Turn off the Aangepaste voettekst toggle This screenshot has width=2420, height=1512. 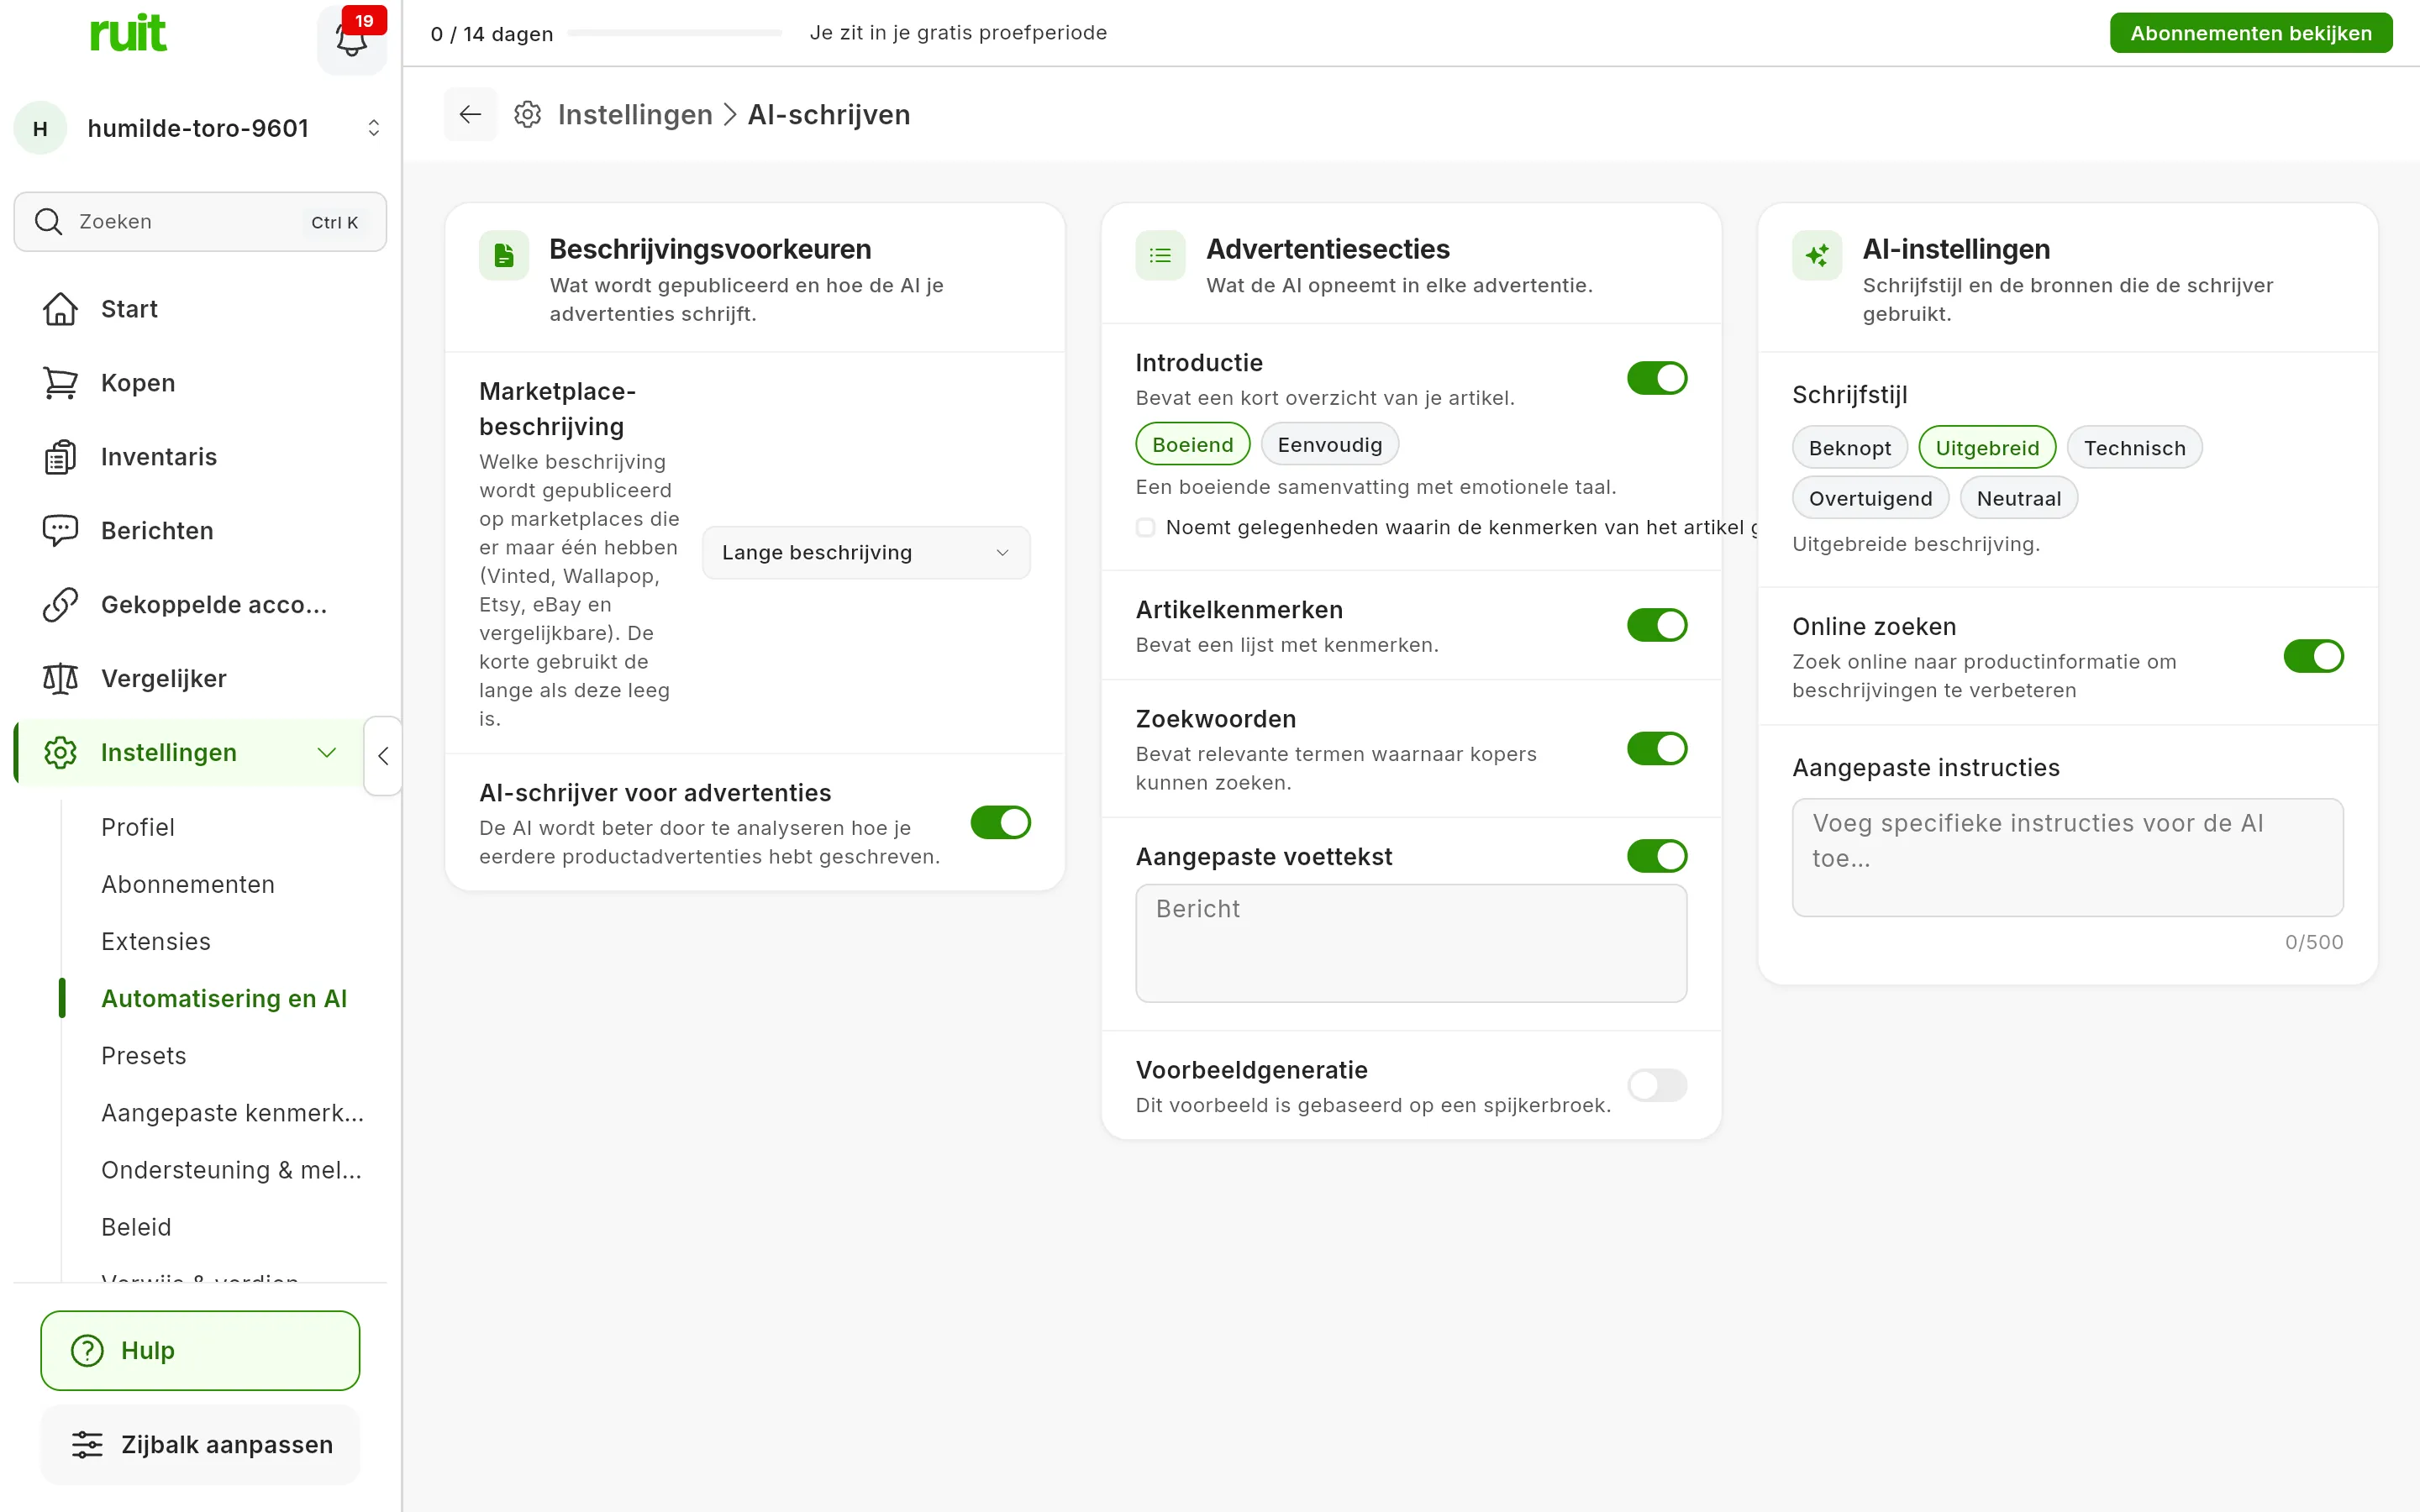coord(1657,856)
